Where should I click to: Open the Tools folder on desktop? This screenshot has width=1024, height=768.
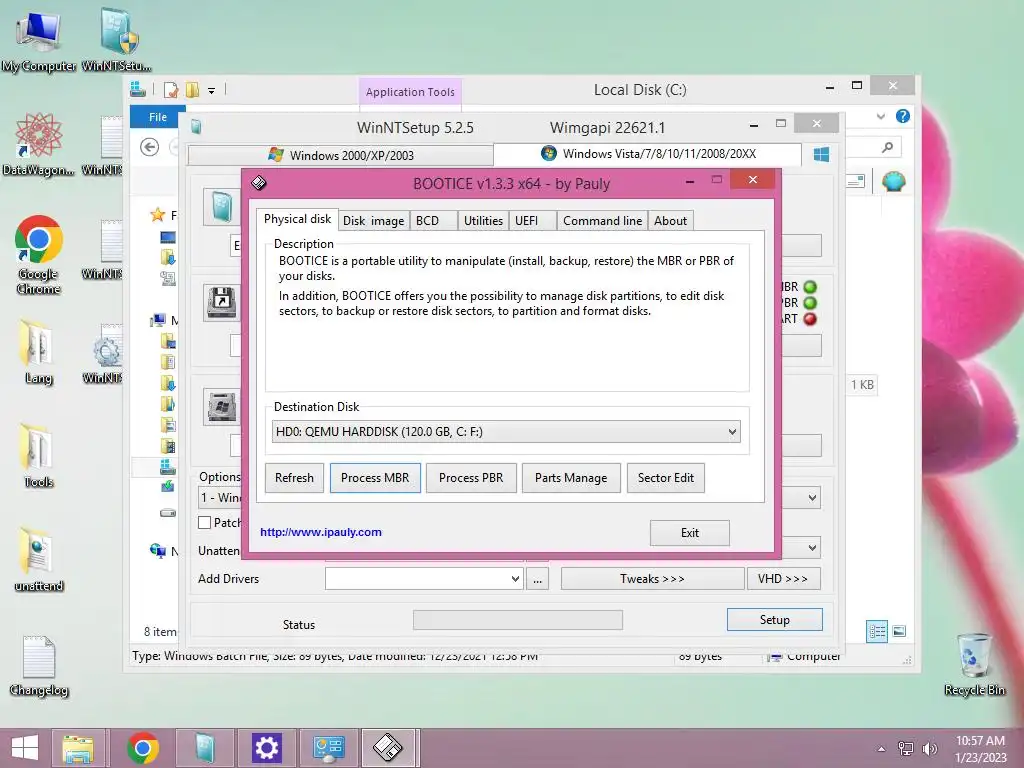pyautogui.click(x=38, y=457)
